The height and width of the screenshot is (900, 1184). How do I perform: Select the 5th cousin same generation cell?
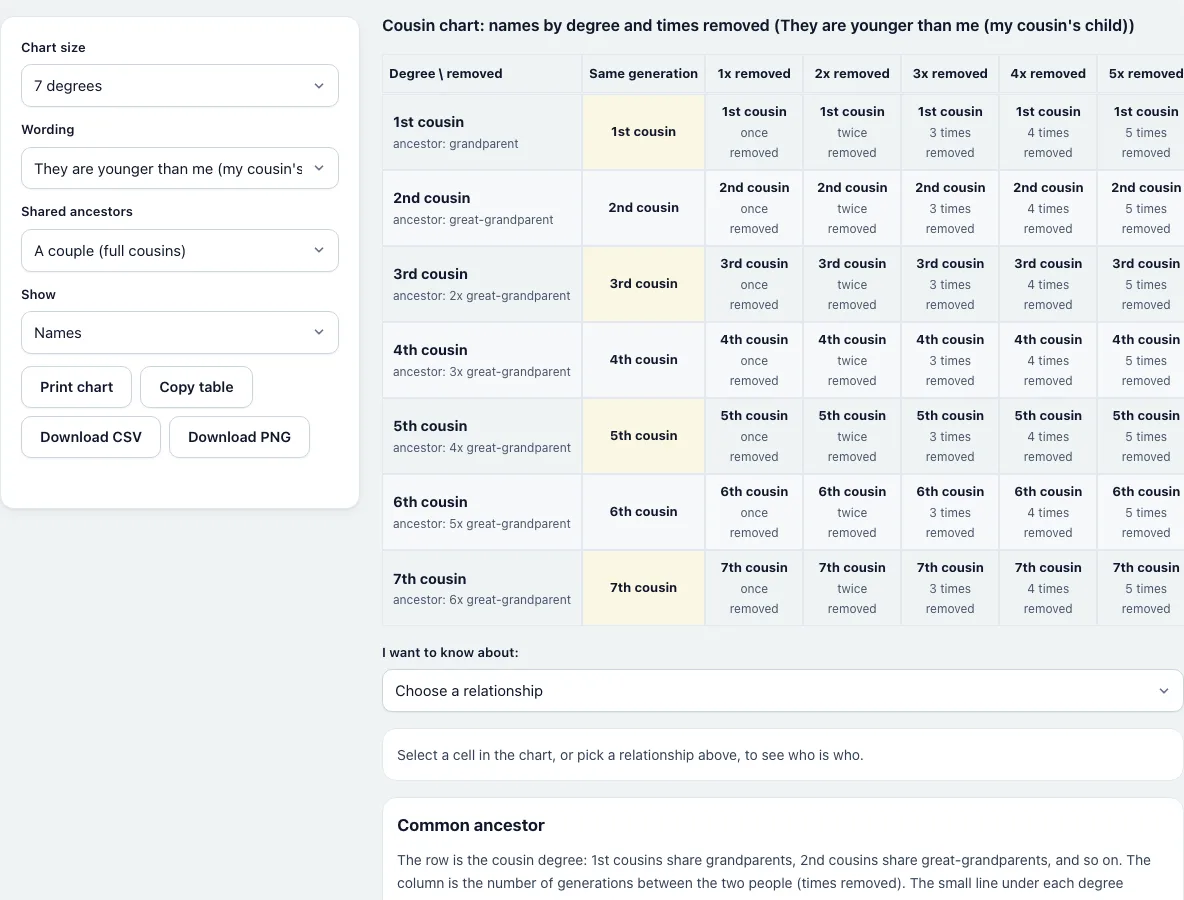point(643,436)
